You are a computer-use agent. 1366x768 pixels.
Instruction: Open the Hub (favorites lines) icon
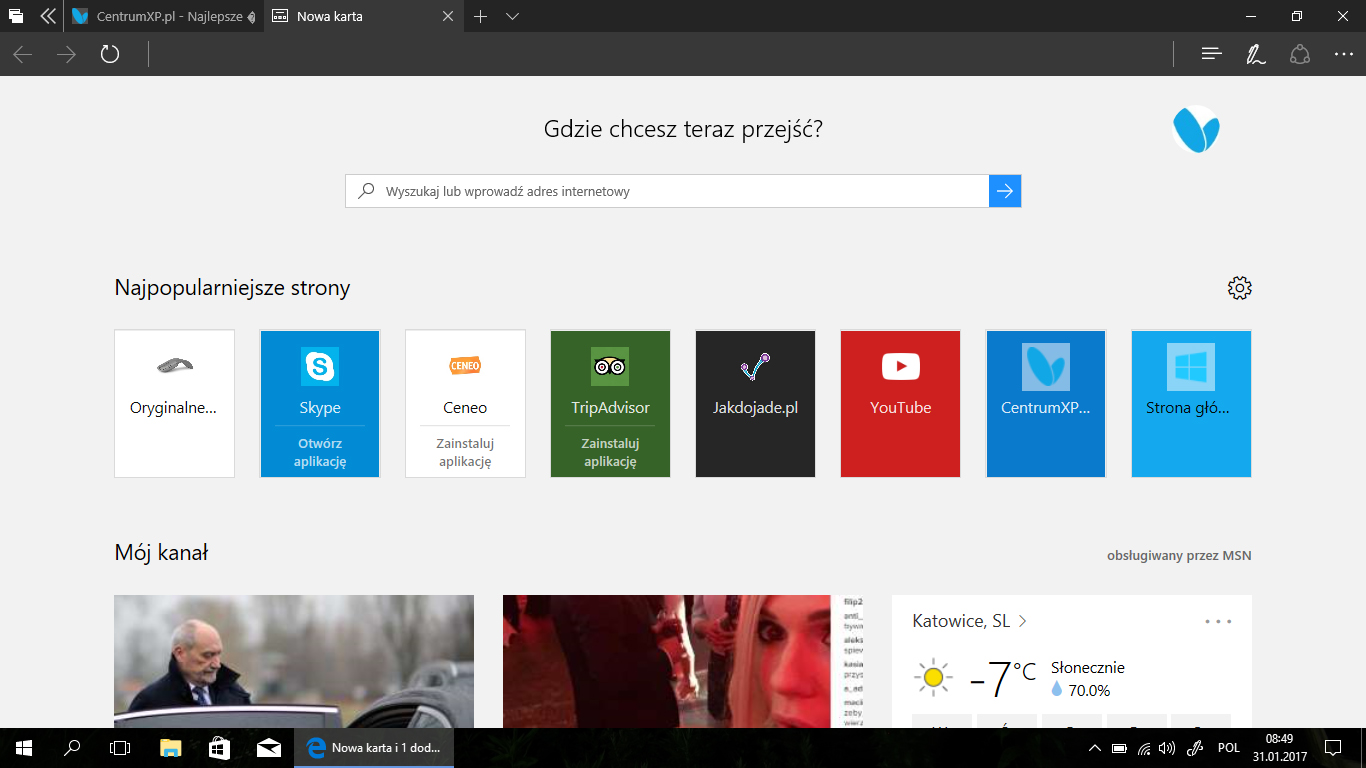point(1212,54)
